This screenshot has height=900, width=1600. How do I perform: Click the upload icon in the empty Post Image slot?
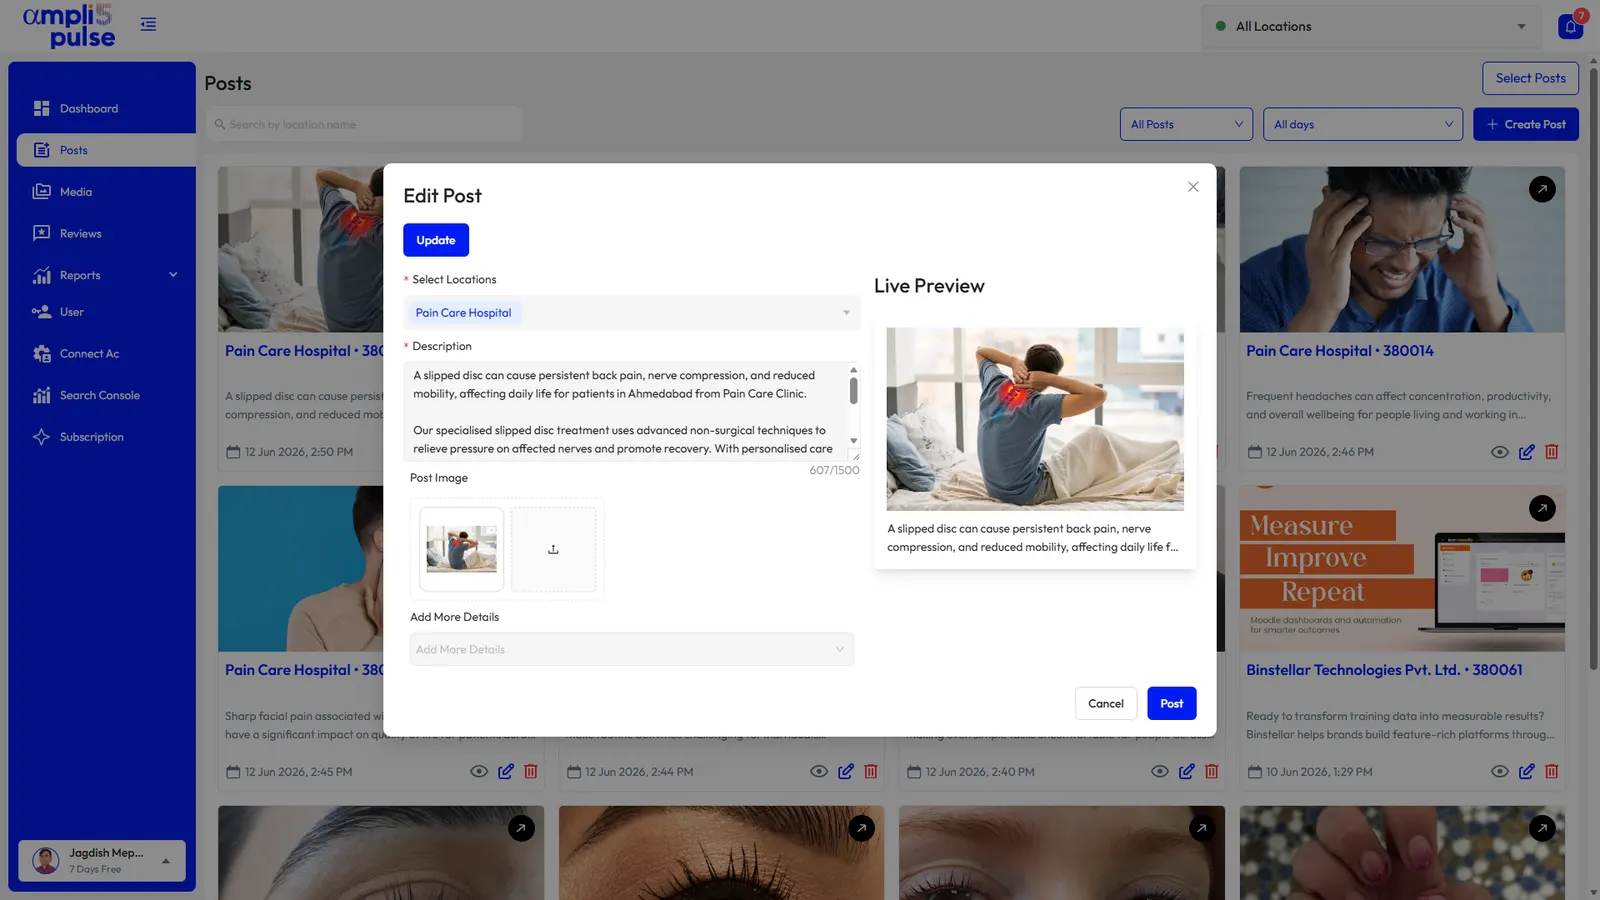(553, 549)
